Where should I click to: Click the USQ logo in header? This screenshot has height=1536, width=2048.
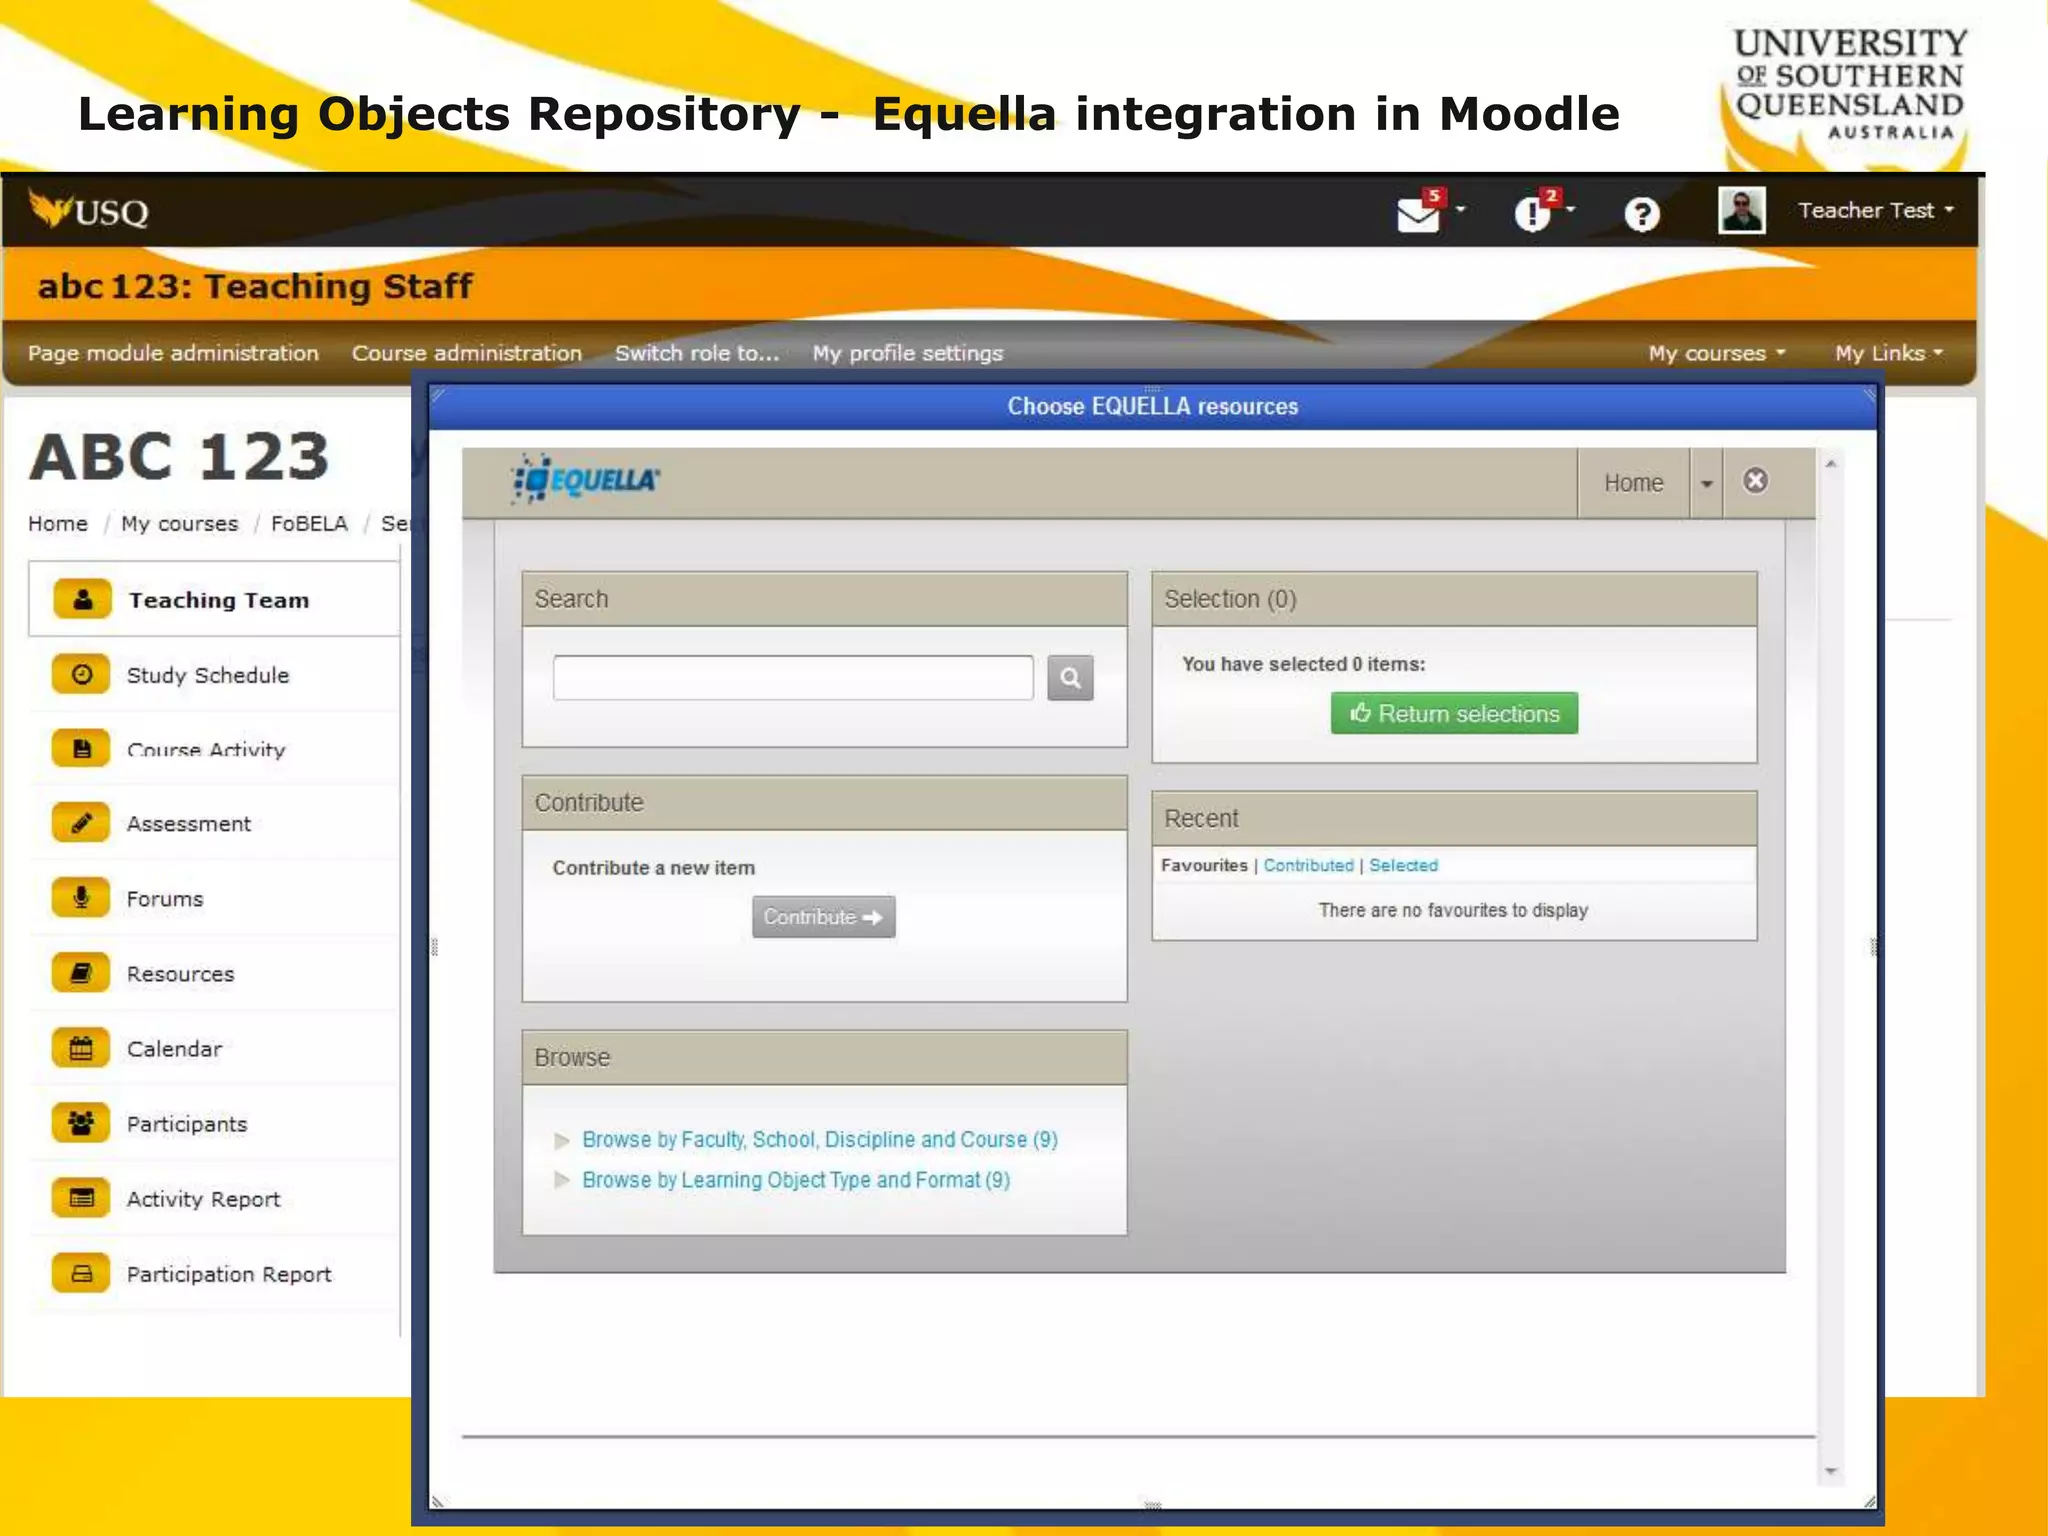89,211
